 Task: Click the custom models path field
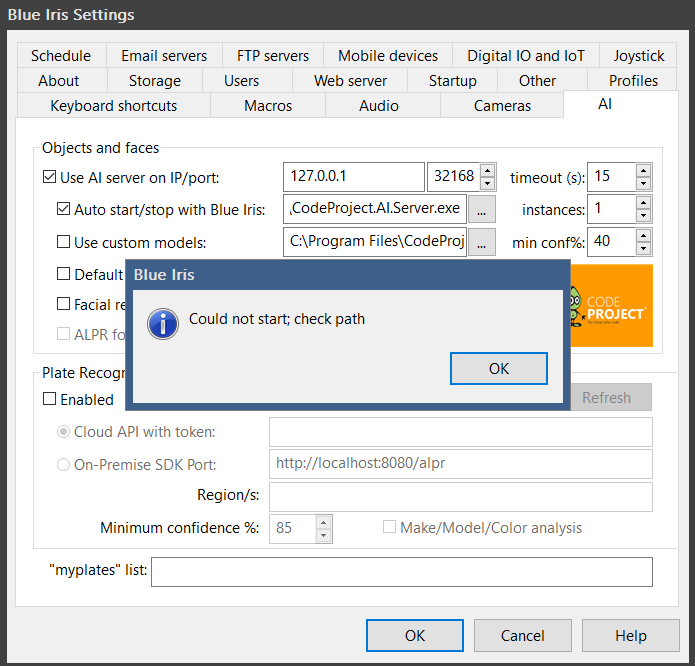tap(375, 241)
